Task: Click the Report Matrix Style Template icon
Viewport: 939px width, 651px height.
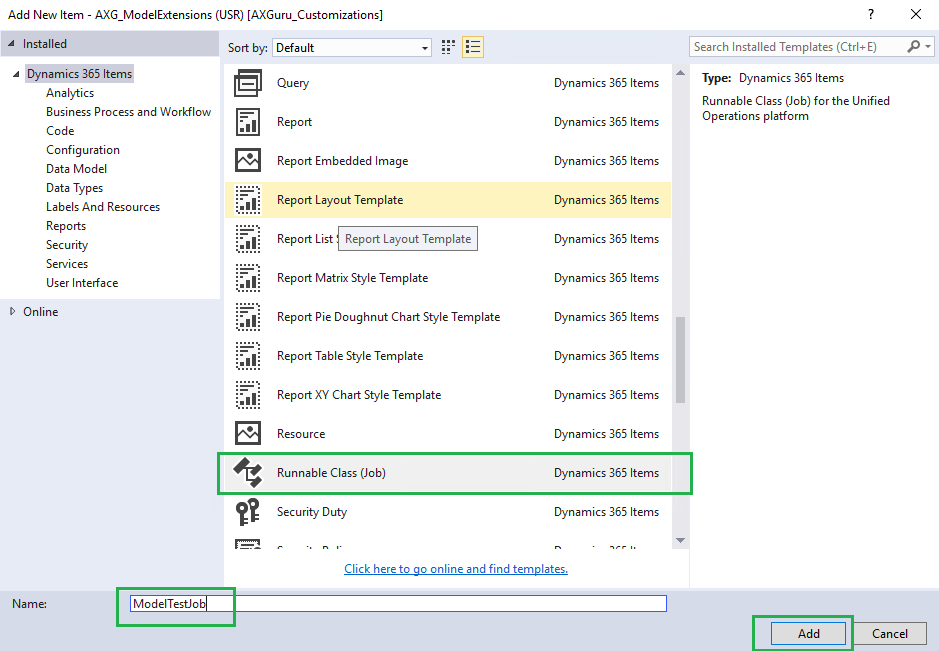Action: [247, 277]
